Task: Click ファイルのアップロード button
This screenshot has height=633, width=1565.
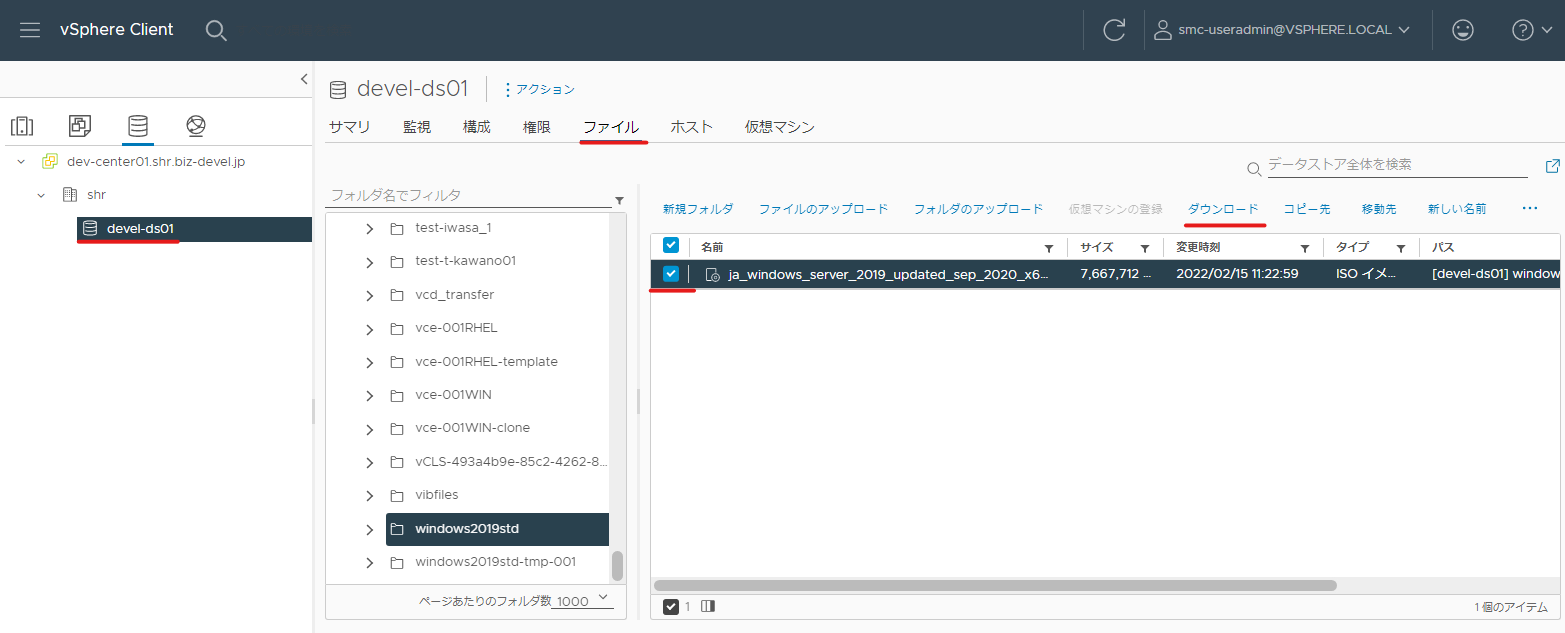Action: [x=823, y=209]
